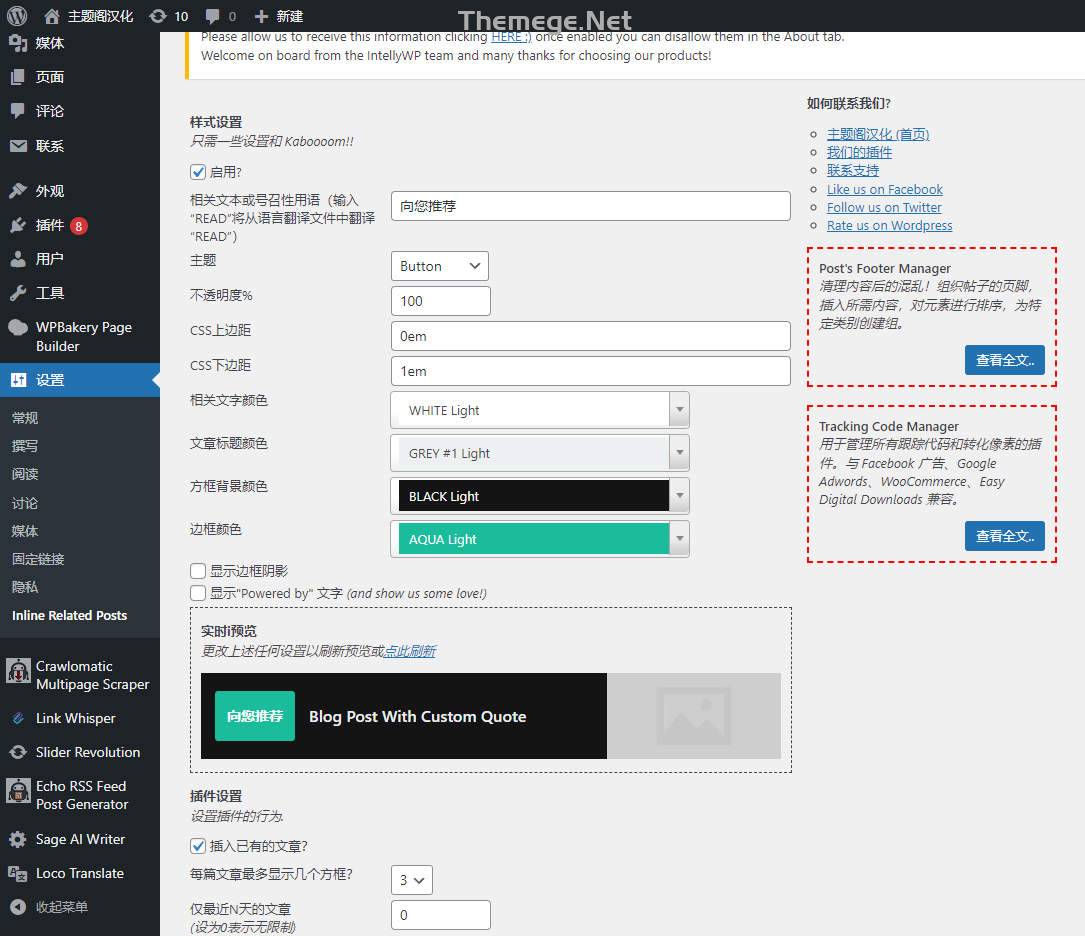Click the Sage AI Writer gear icon
The width and height of the screenshot is (1085, 936).
click(18, 839)
